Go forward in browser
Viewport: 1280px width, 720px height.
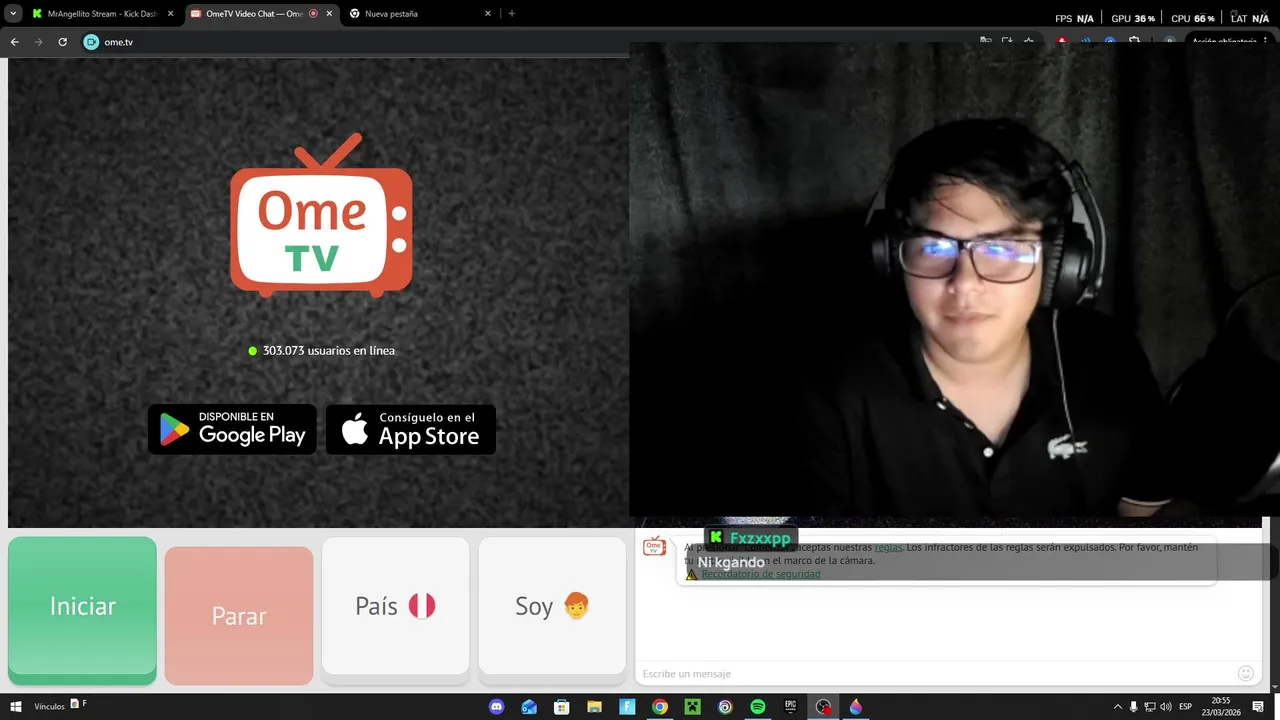38,42
